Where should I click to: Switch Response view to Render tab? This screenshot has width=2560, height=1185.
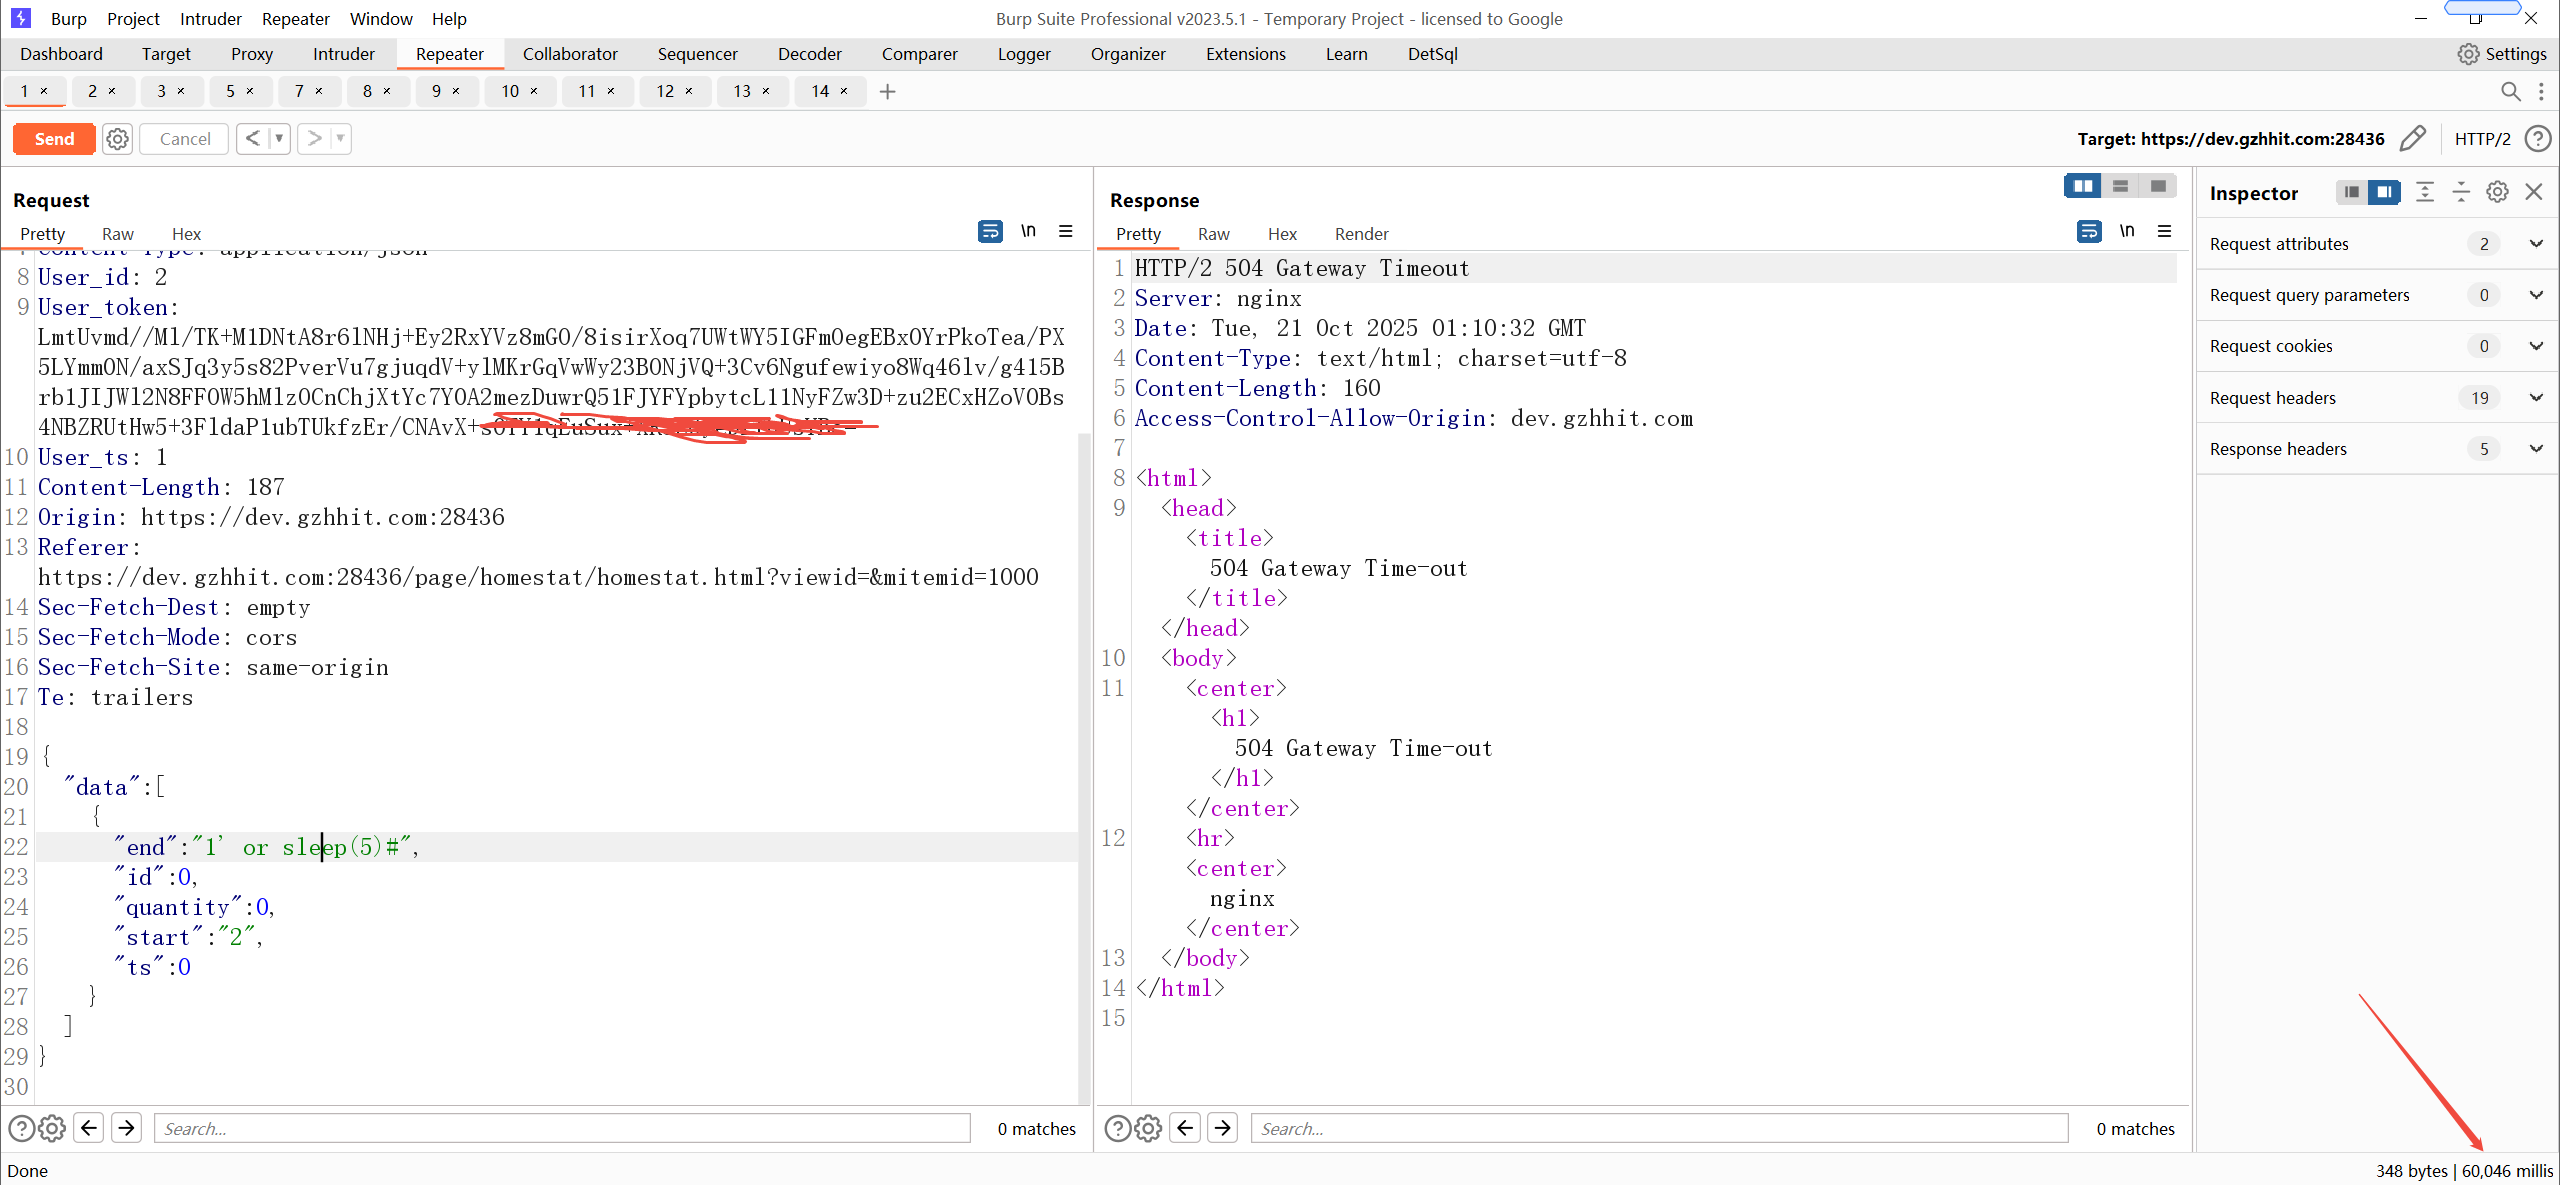[x=1361, y=234]
